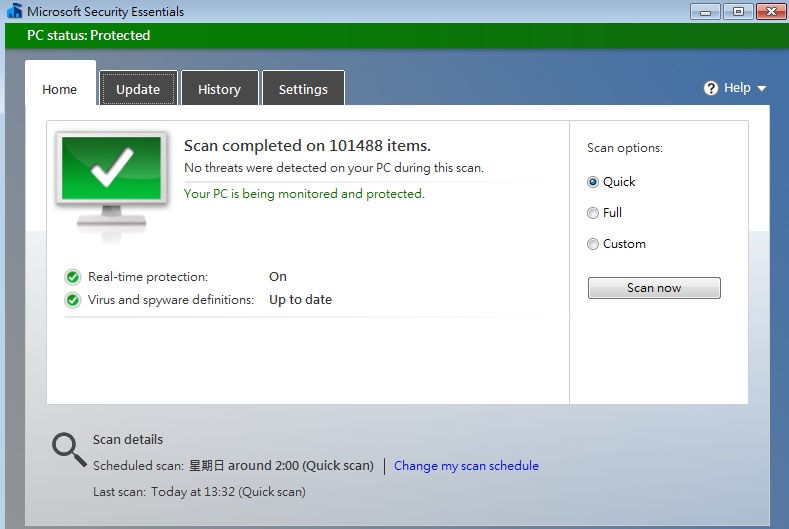Click the 'Scan options:' label
Image resolution: width=789 pixels, height=529 pixels.
tap(625, 148)
